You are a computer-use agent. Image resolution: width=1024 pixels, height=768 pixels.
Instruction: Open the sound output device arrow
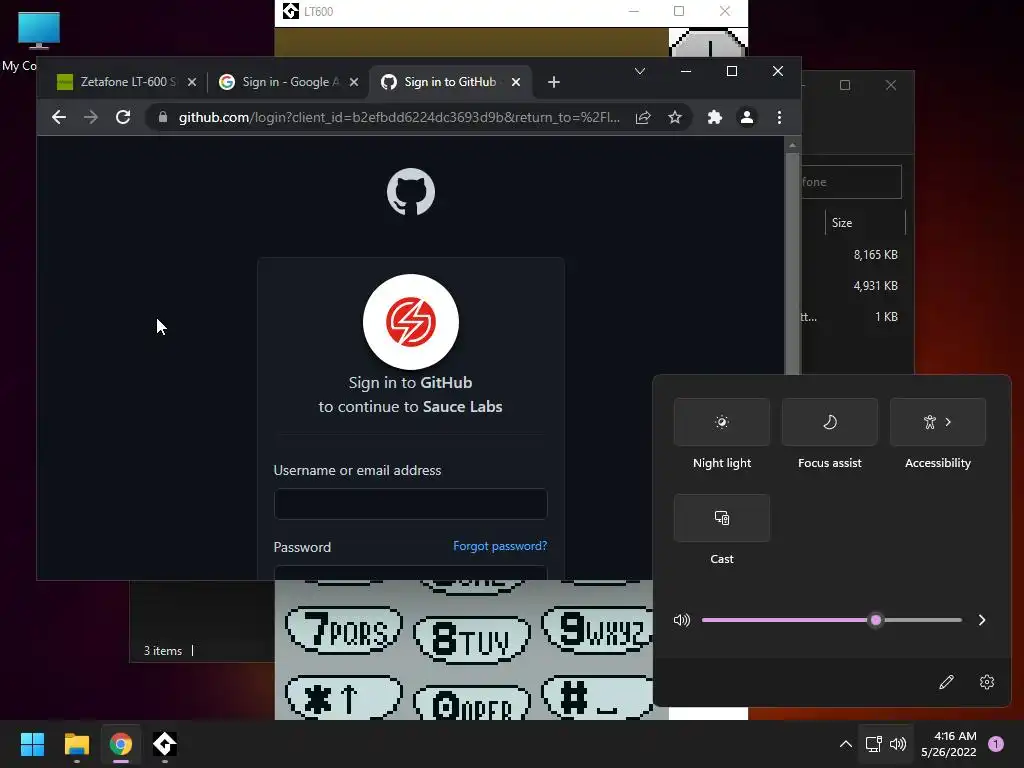(x=982, y=620)
